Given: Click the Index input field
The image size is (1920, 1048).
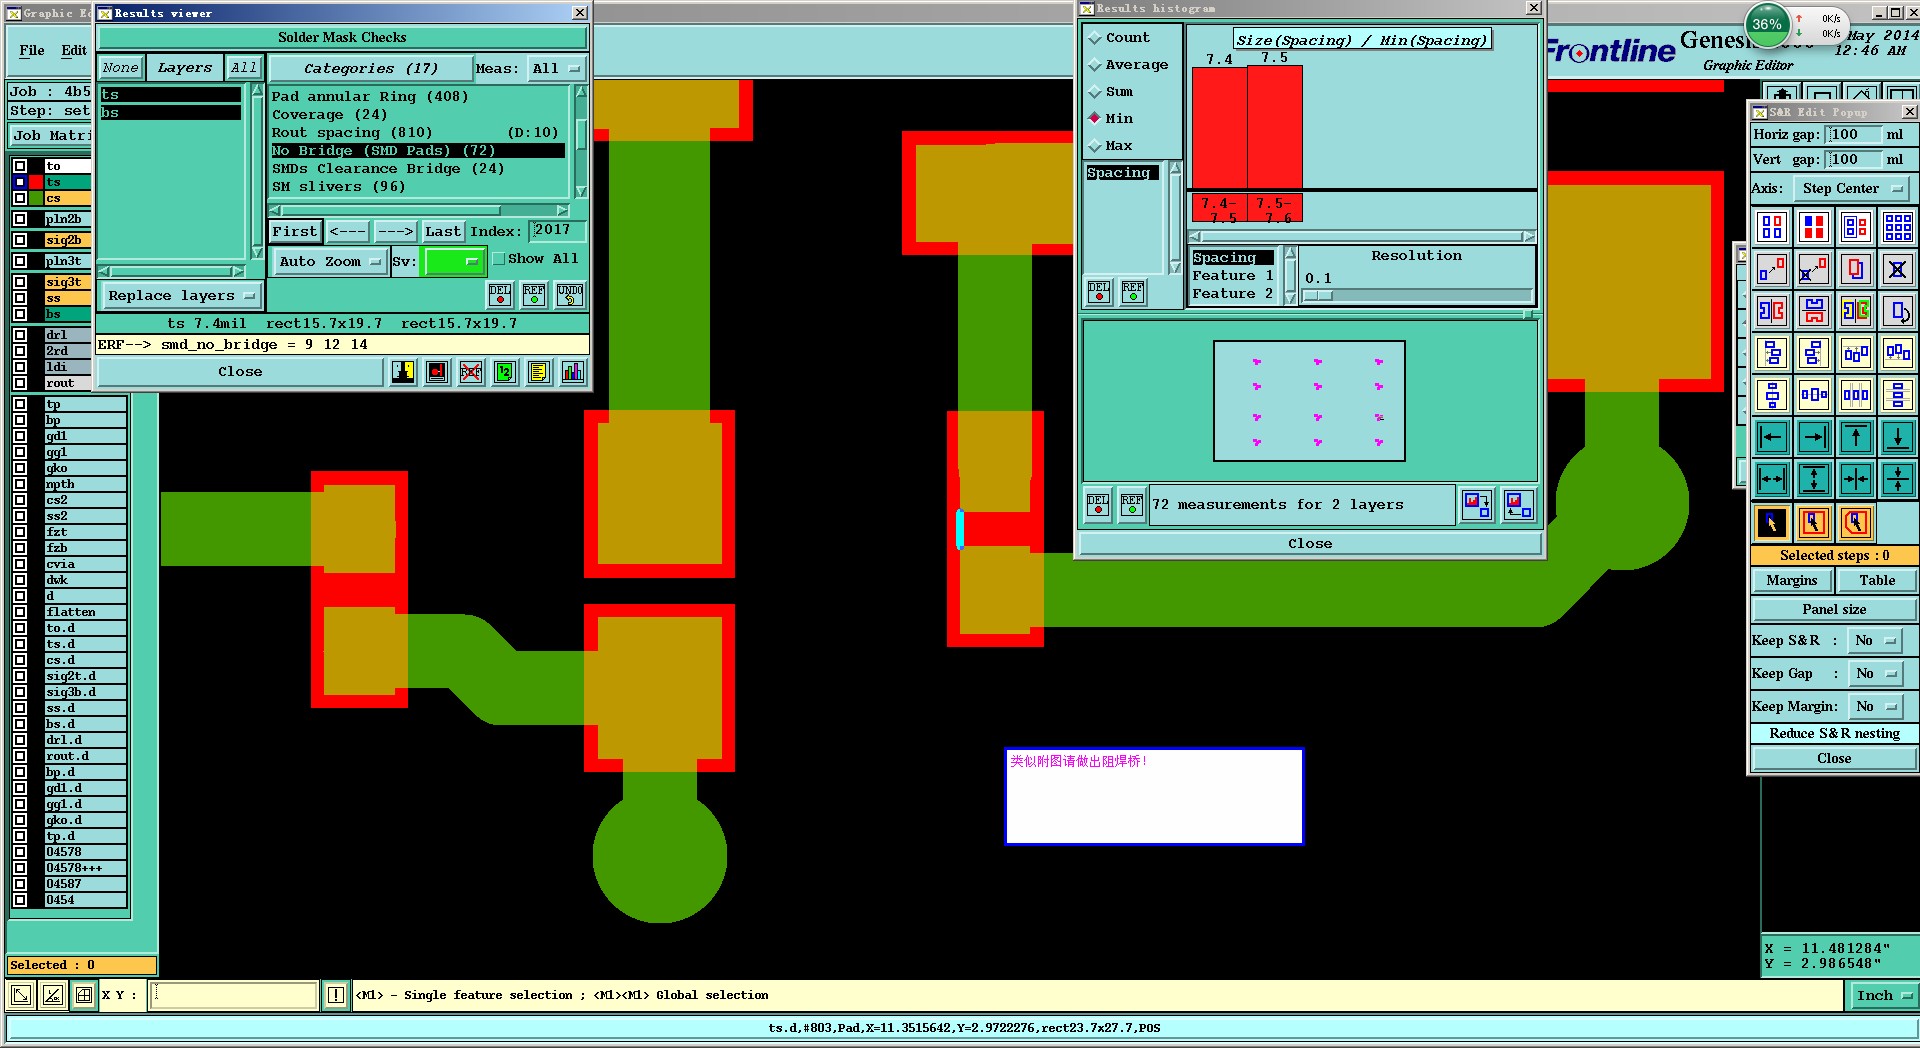Looking at the screenshot, I should [558, 231].
